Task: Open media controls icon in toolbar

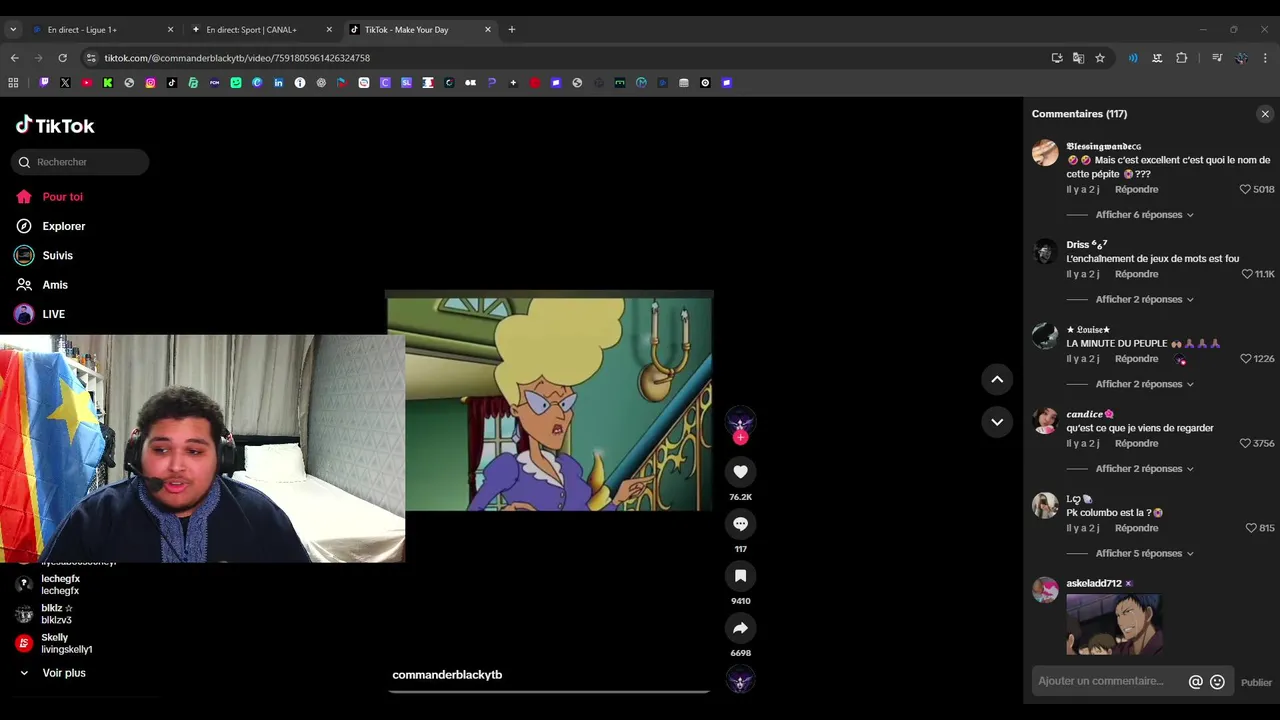Action: coord(1217,58)
